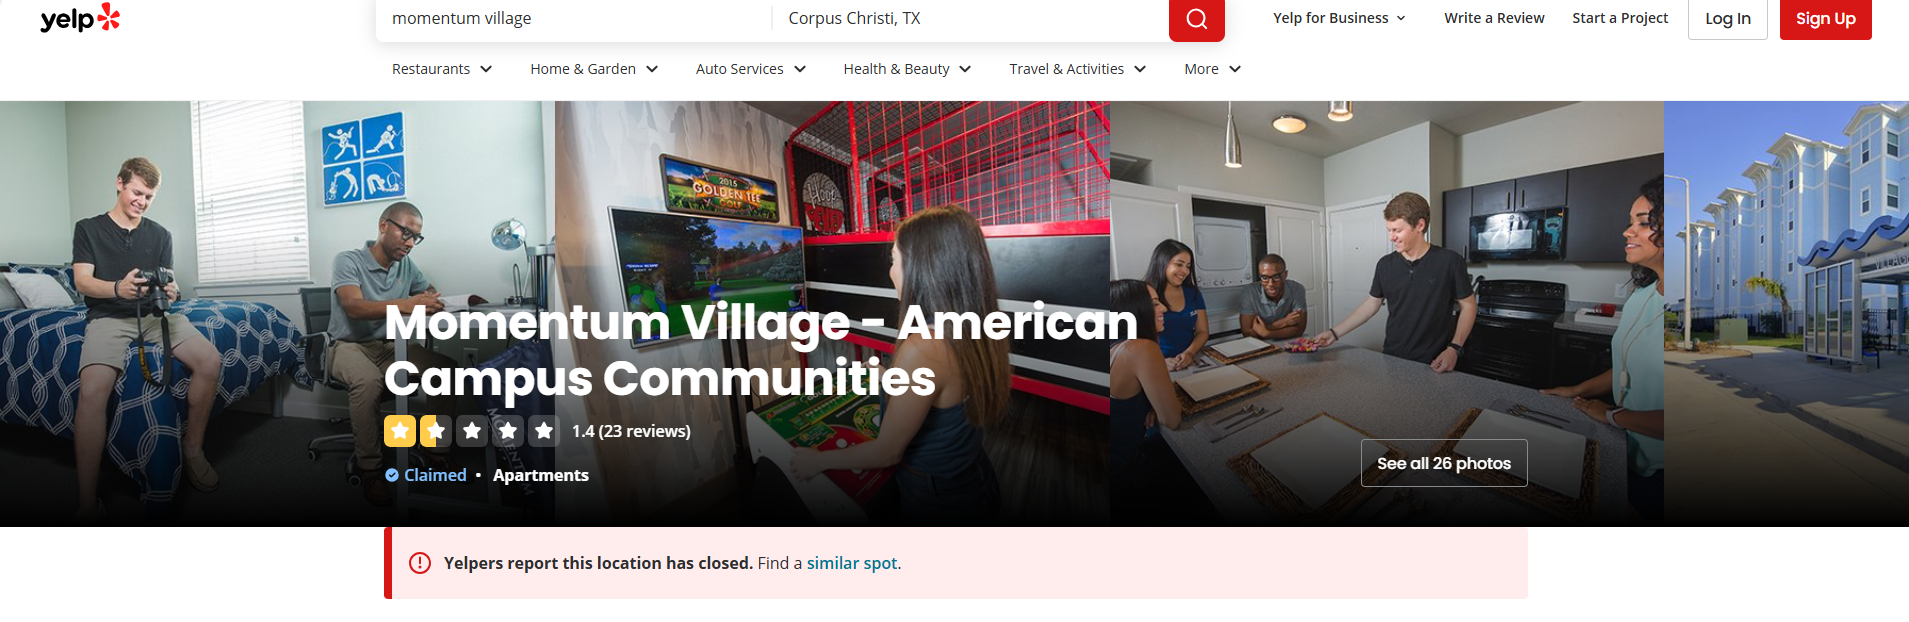Click the red Sign Up button

[1826, 19]
